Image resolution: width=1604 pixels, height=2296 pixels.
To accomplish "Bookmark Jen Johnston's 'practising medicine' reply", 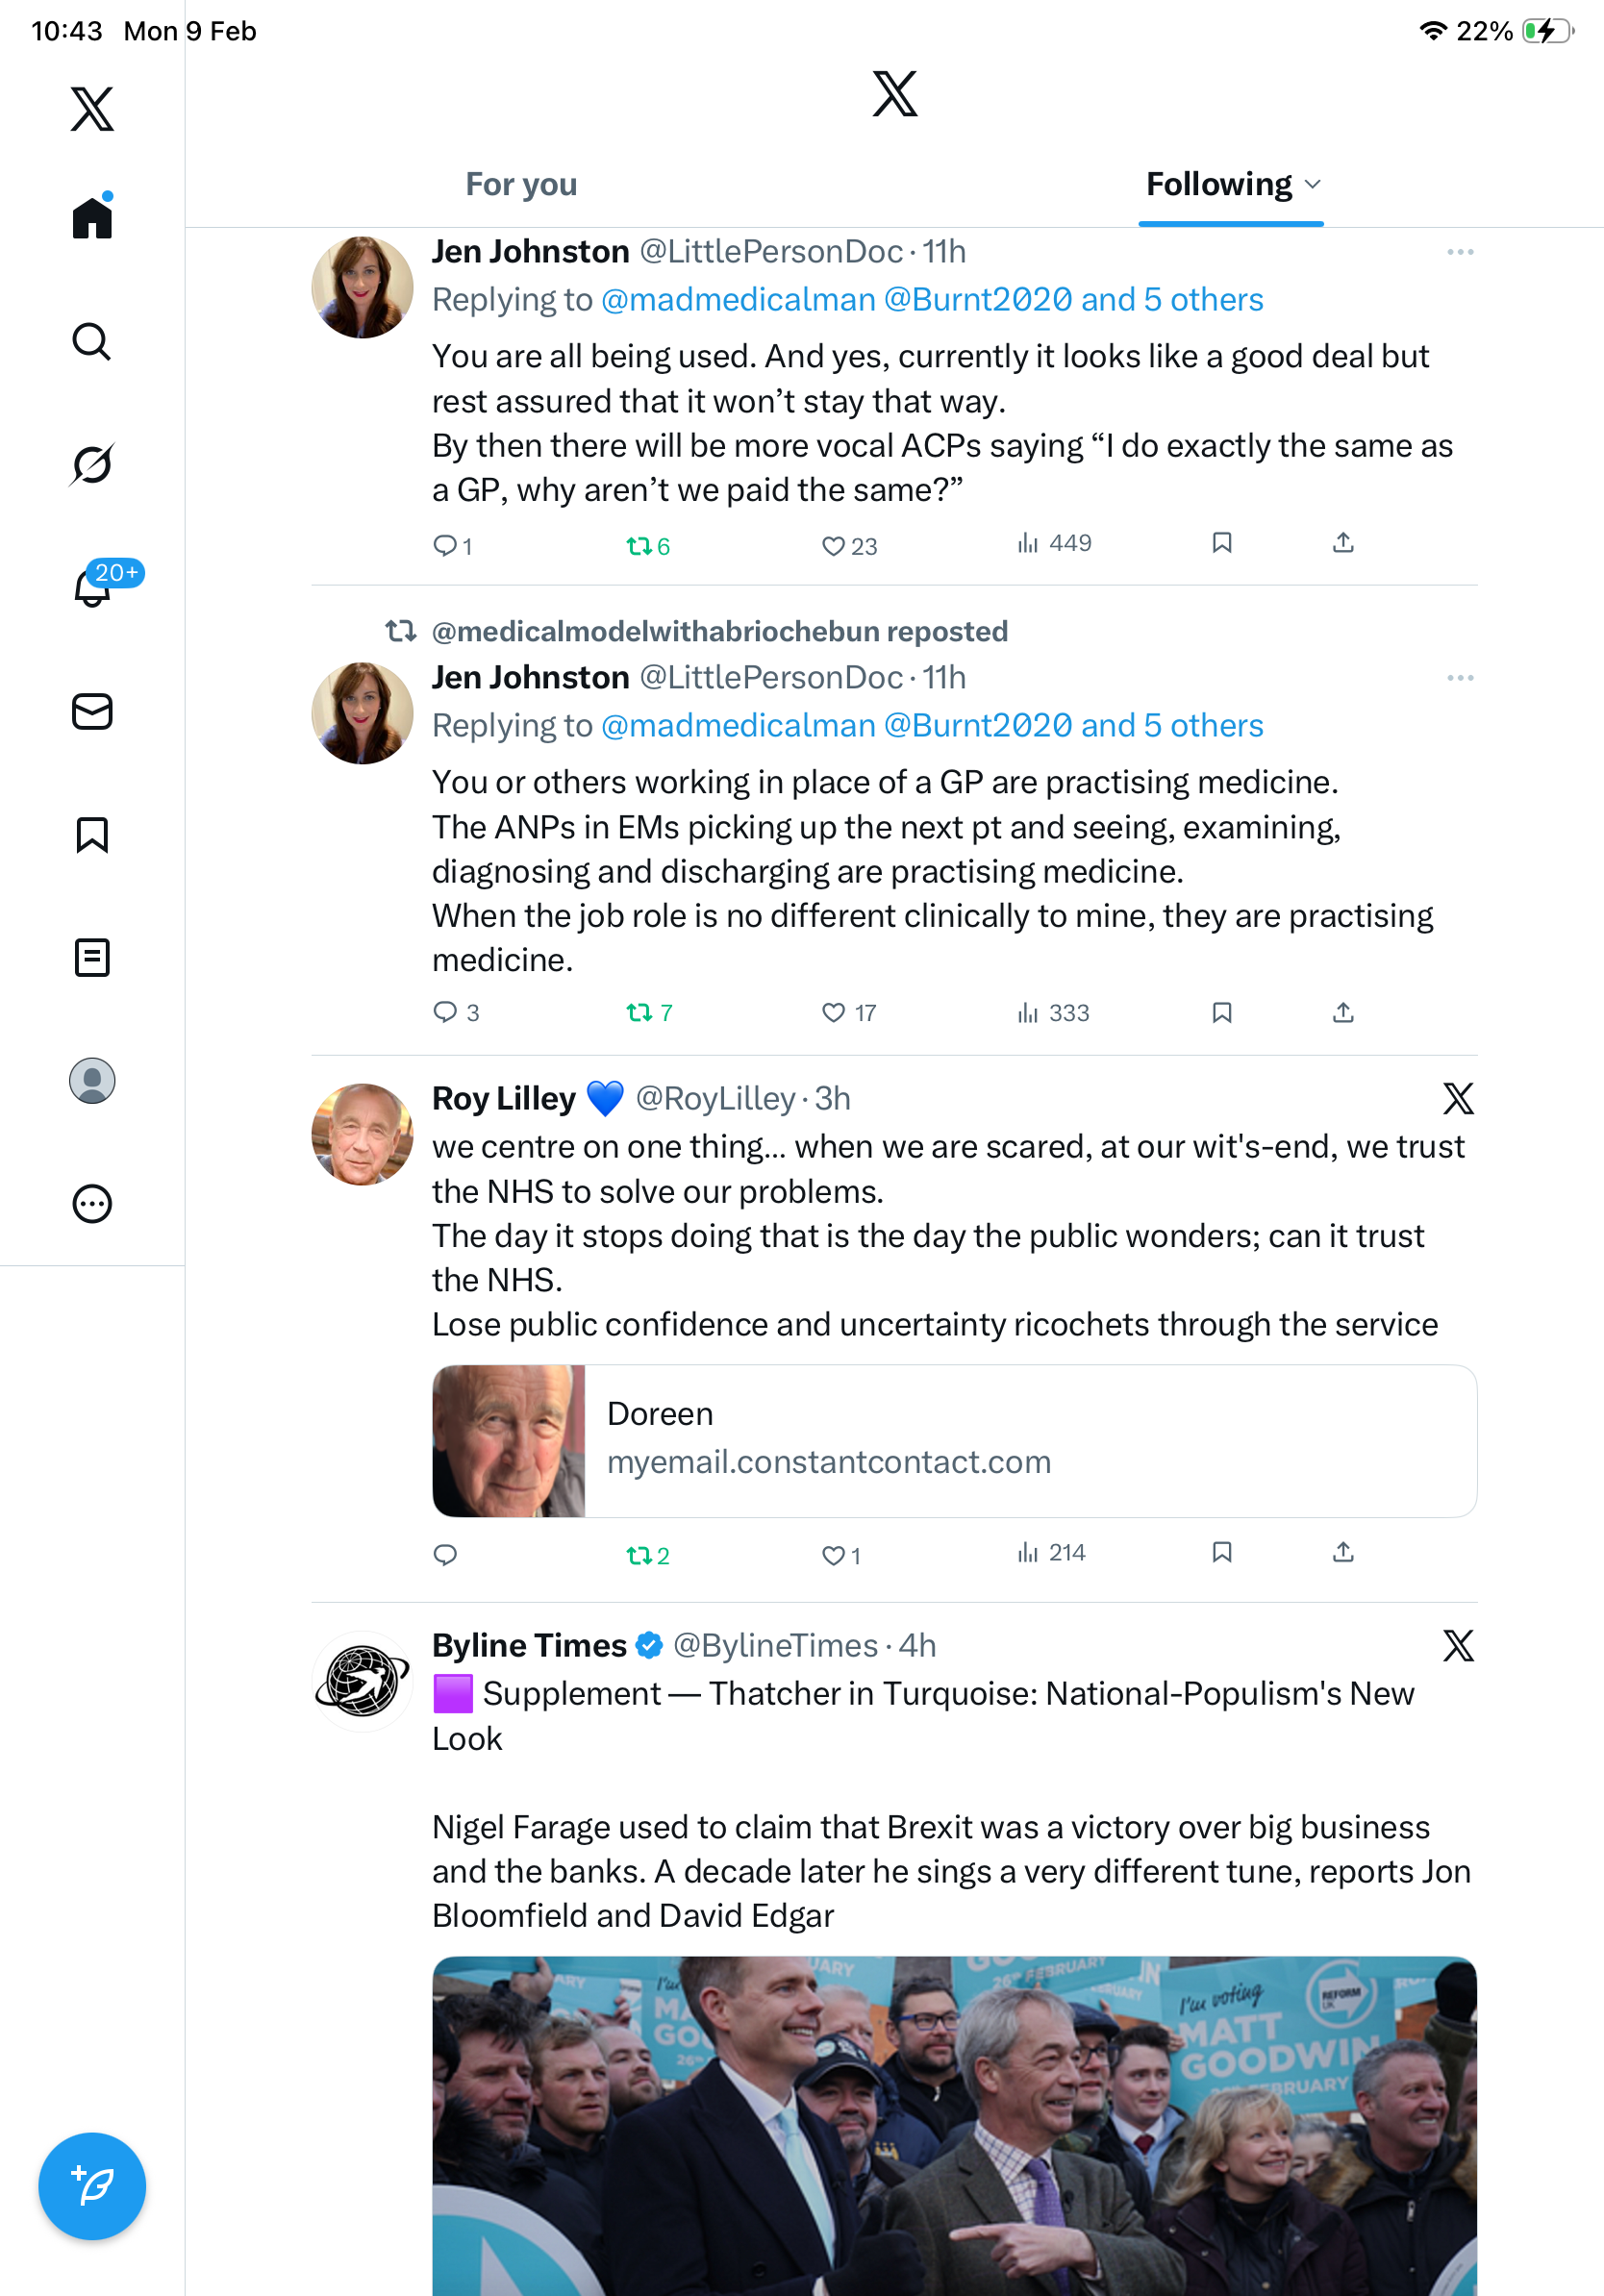I will click(1221, 1013).
